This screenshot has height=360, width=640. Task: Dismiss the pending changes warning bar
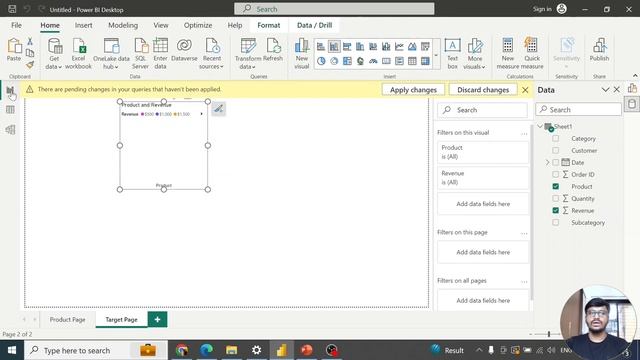coord(525,90)
